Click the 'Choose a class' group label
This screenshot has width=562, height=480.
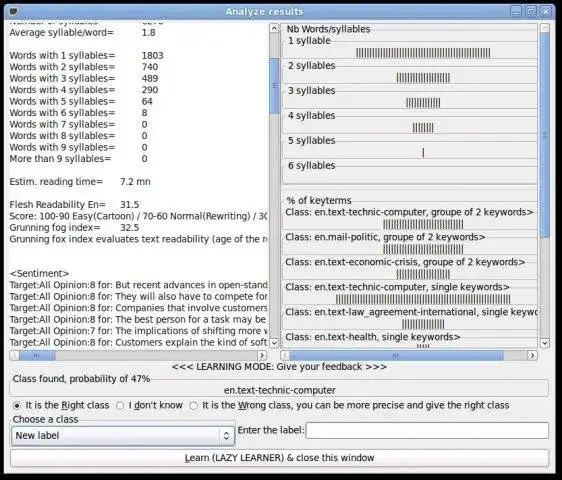coord(45,419)
